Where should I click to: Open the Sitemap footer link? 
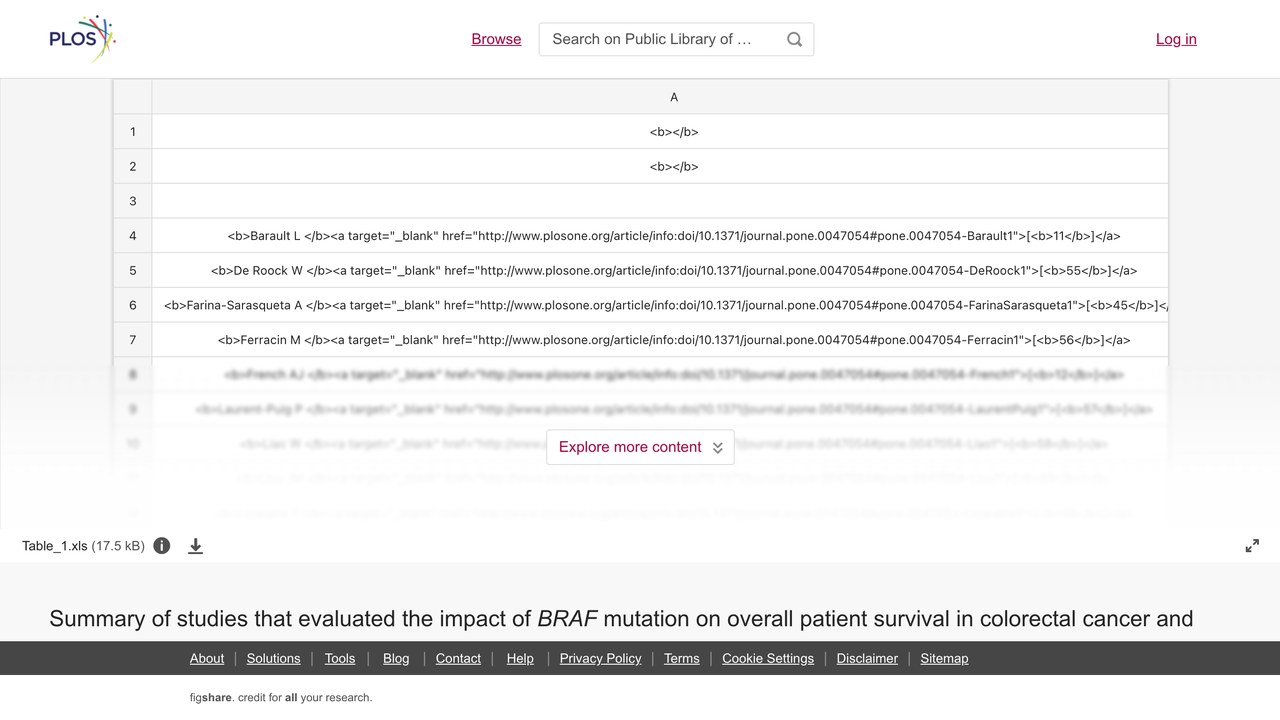click(944, 658)
